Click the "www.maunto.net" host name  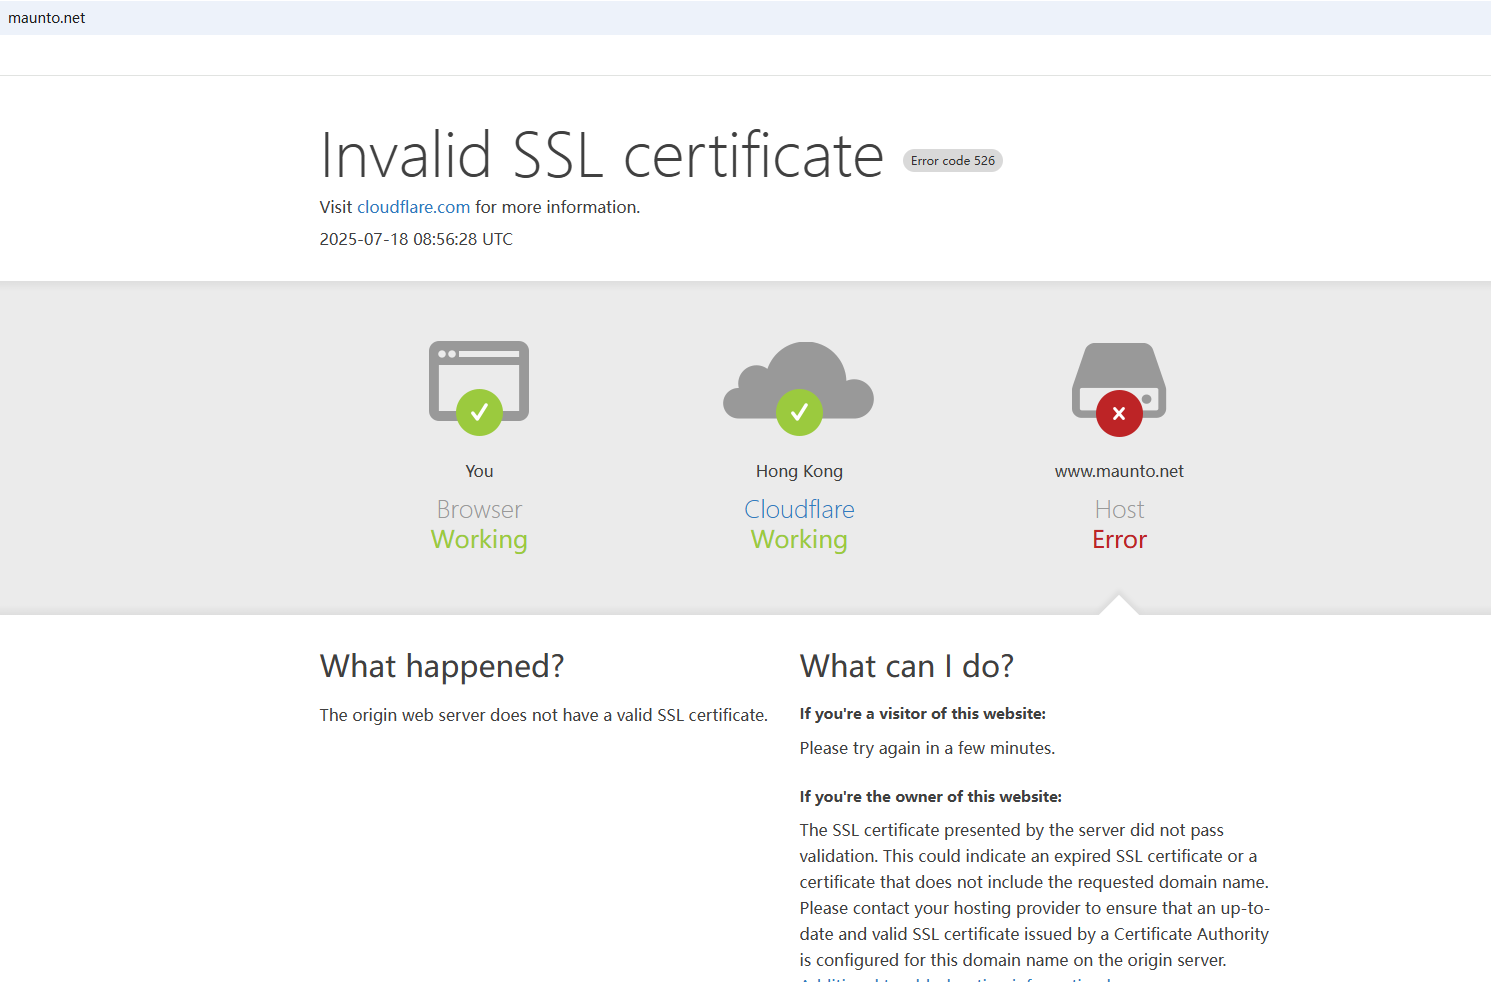tap(1119, 471)
